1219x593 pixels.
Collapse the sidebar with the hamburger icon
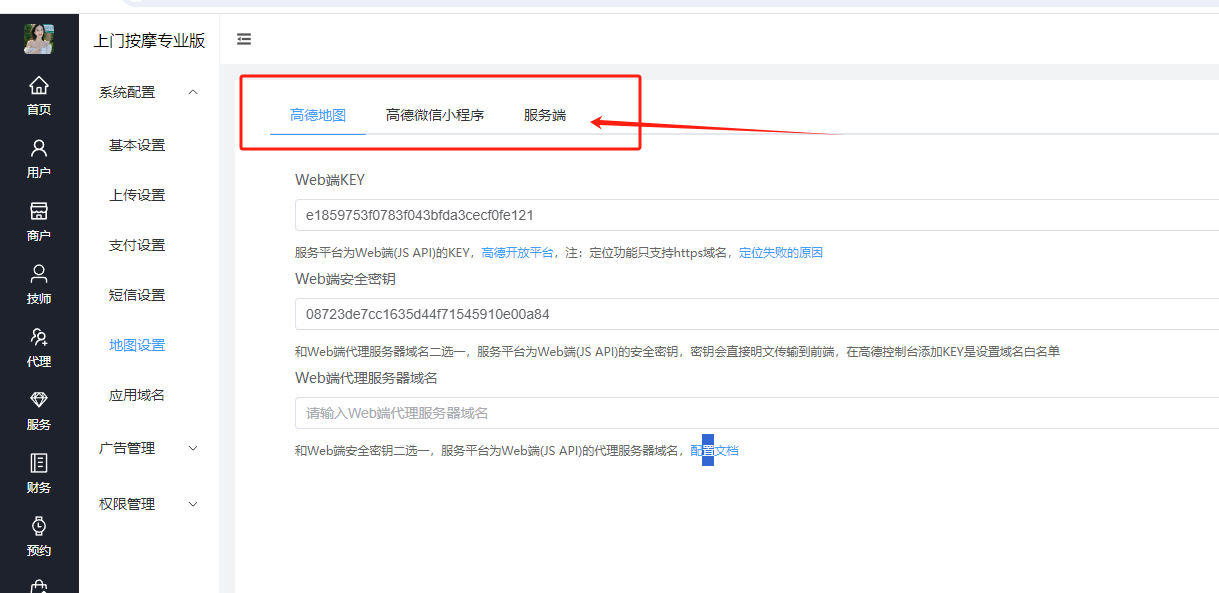(x=244, y=40)
